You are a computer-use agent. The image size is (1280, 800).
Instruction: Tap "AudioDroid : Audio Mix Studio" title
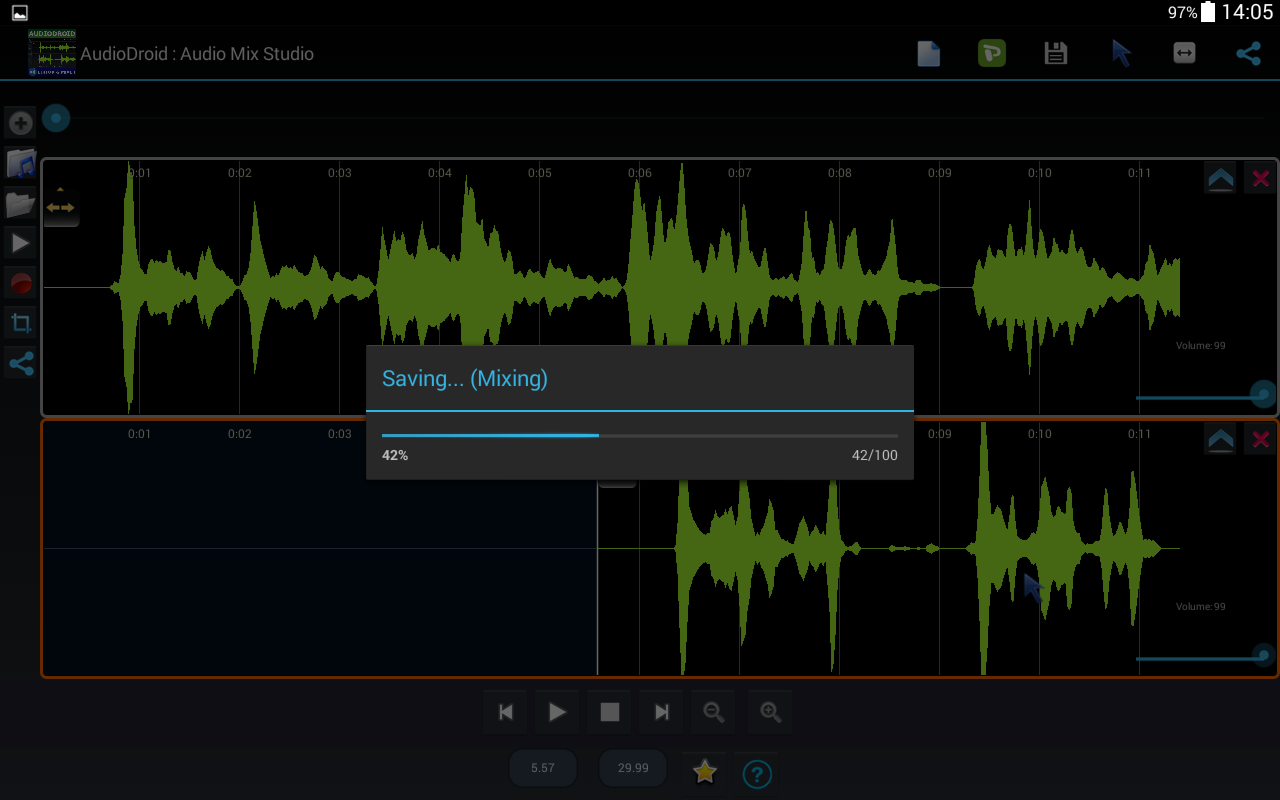point(197,54)
